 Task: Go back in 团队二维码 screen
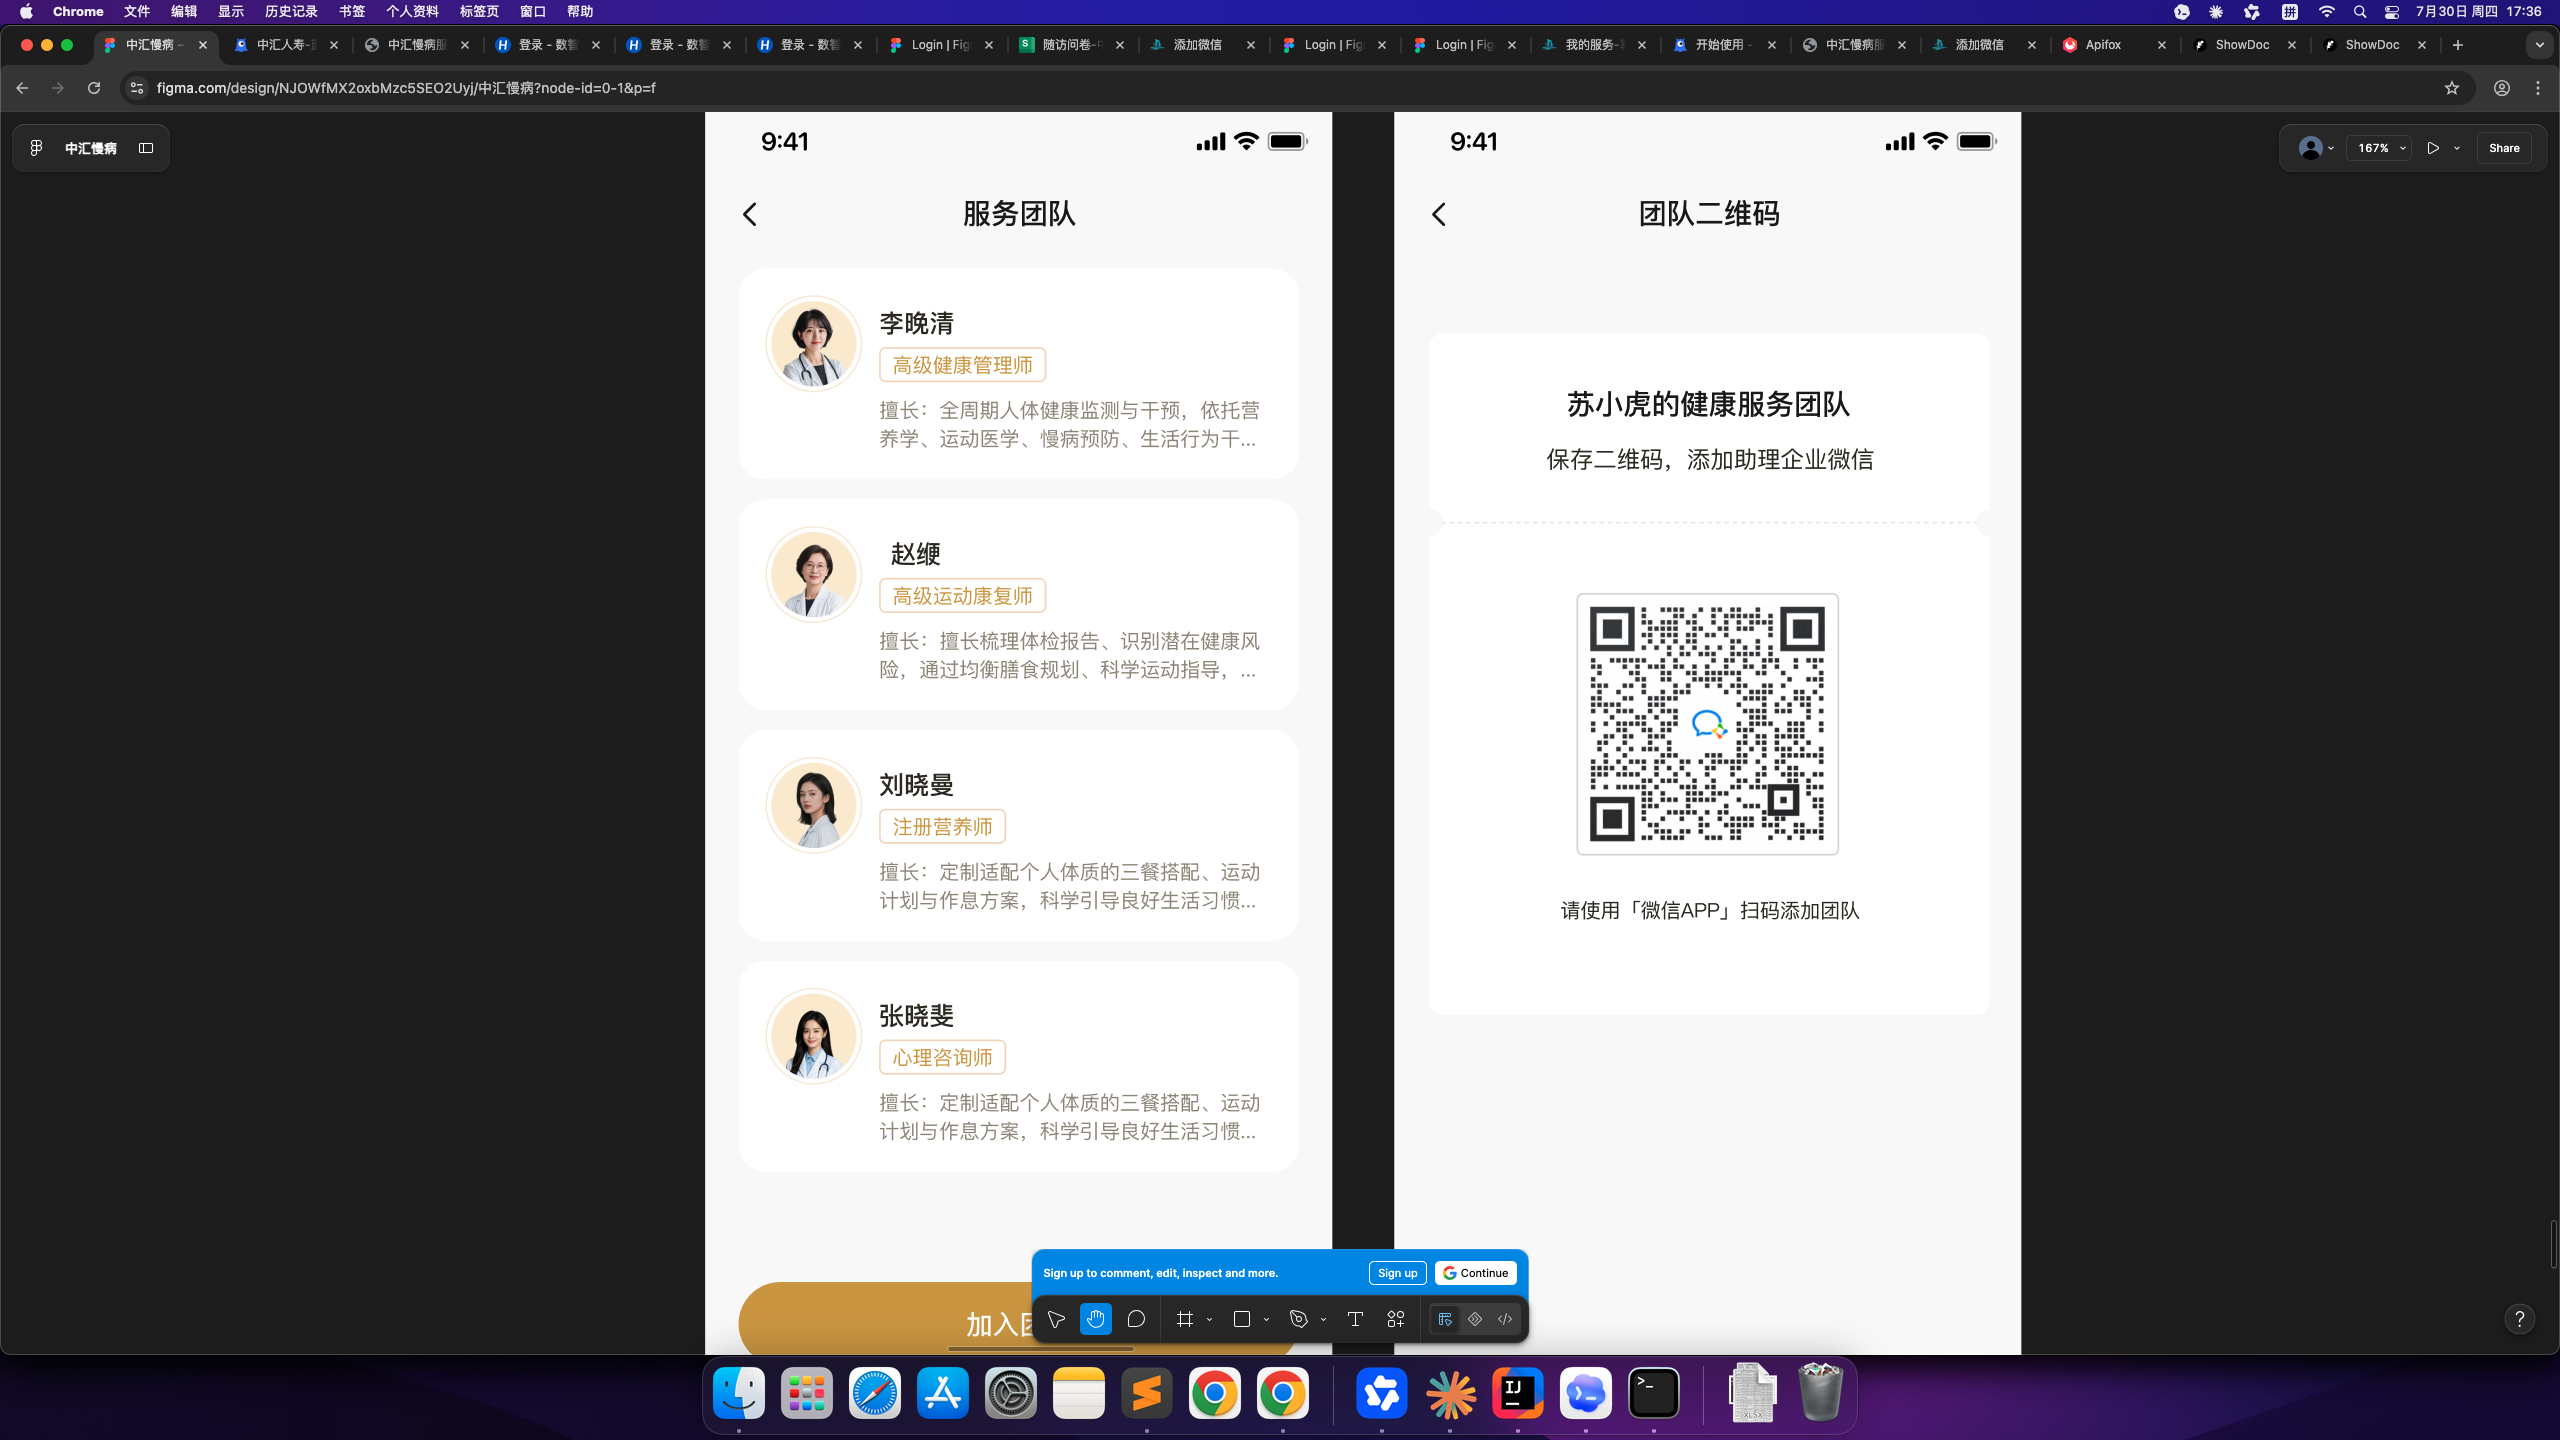pyautogui.click(x=1439, y=214)
